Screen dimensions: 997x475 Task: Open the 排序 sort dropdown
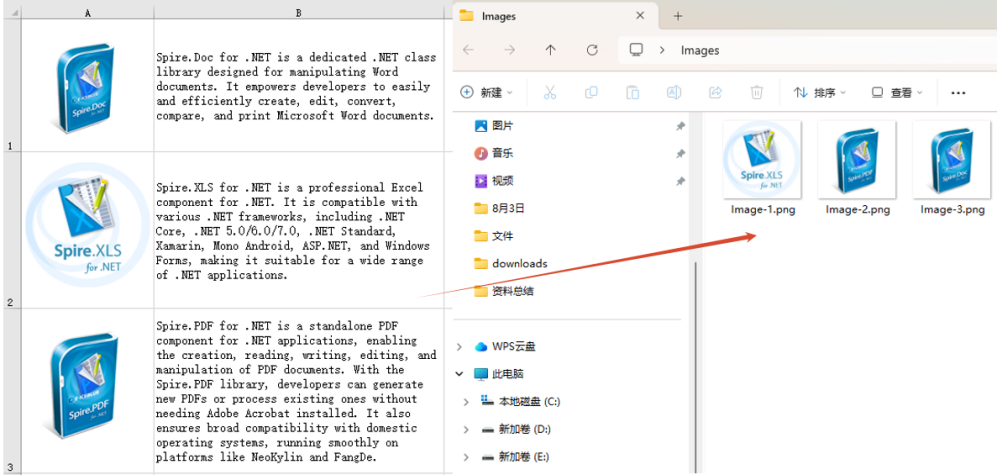coord(820,93)
